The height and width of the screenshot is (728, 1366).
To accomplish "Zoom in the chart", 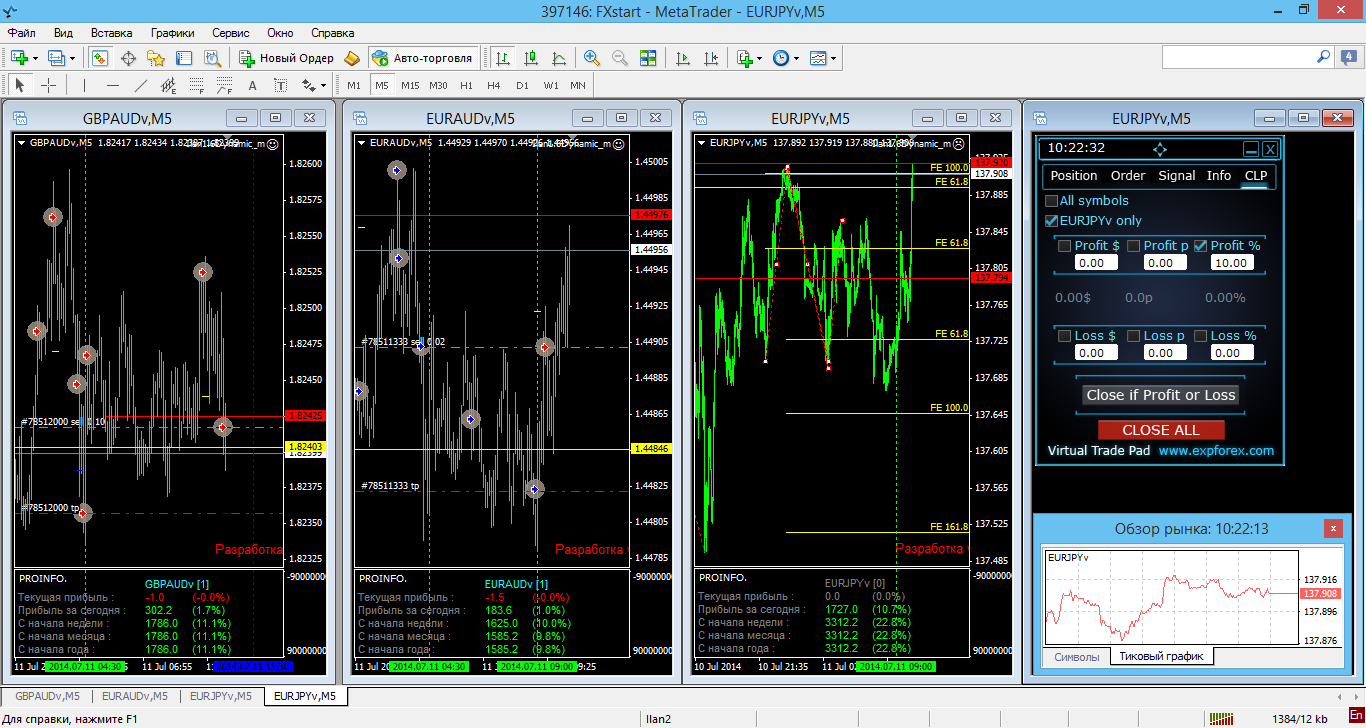I will [592, 58].
